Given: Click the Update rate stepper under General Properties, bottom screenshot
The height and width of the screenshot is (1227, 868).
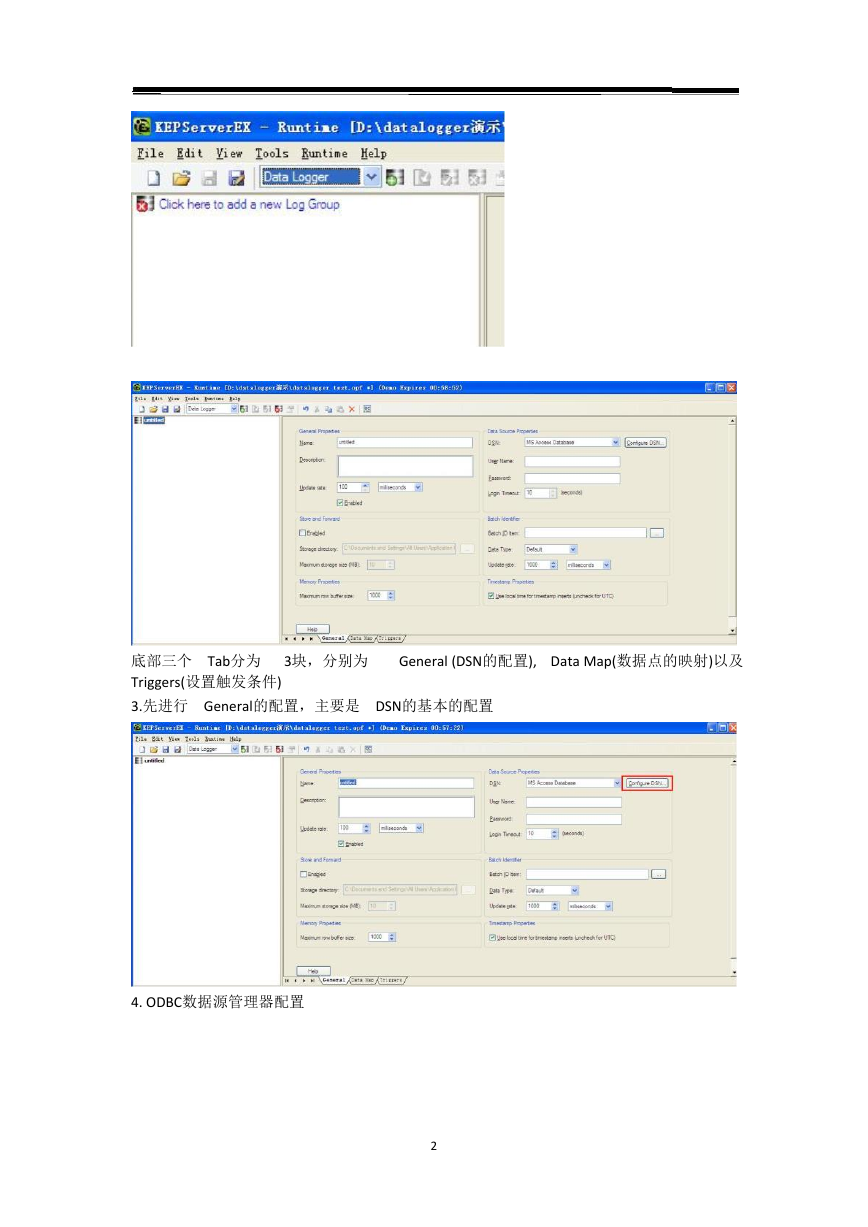Looking at the screenshot, I should pyautogui.click(x=368, y=828).
